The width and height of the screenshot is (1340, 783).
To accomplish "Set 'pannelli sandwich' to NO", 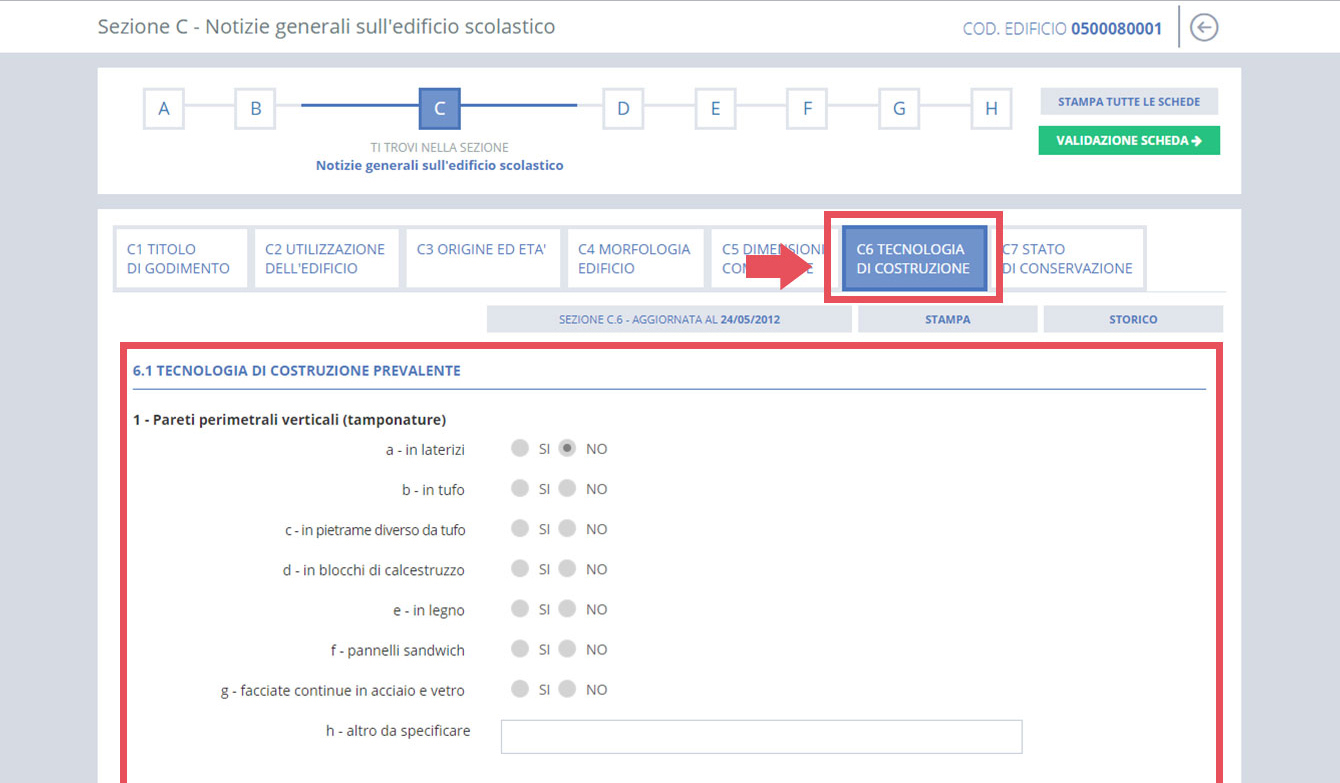I will click(x=567, y=650).
